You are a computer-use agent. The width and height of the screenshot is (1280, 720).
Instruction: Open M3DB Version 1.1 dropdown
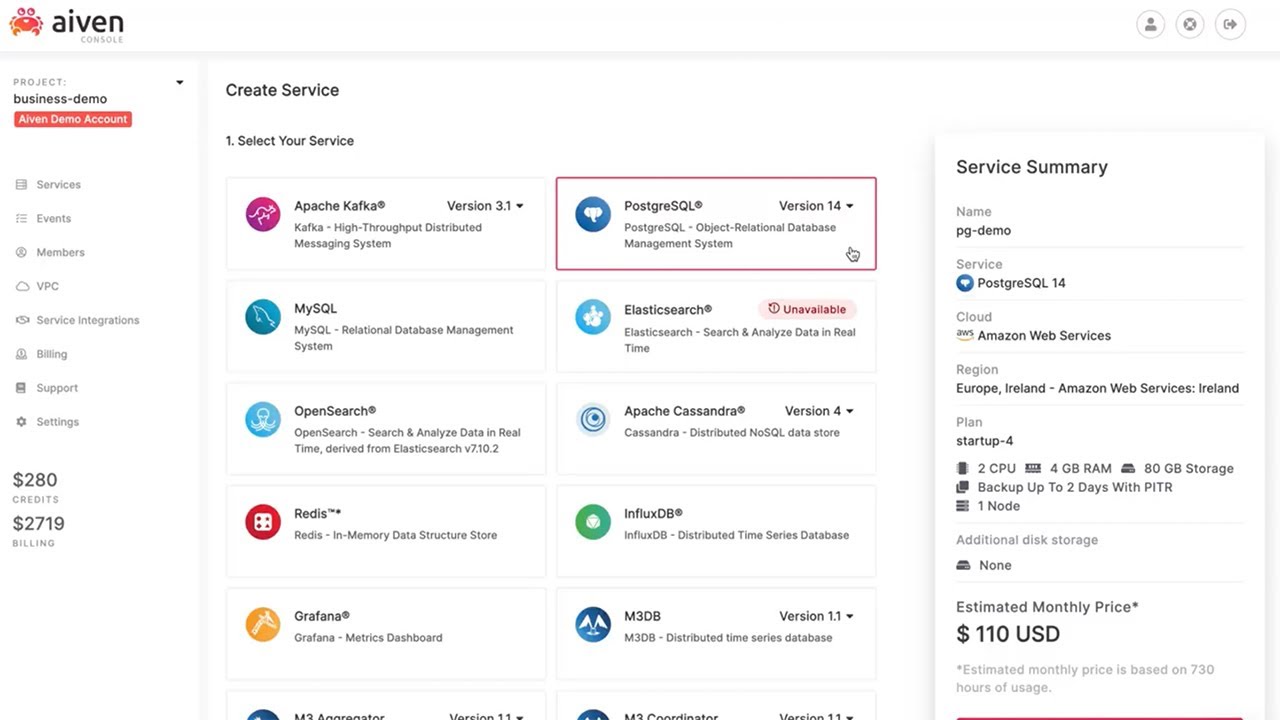pos(816,616)
